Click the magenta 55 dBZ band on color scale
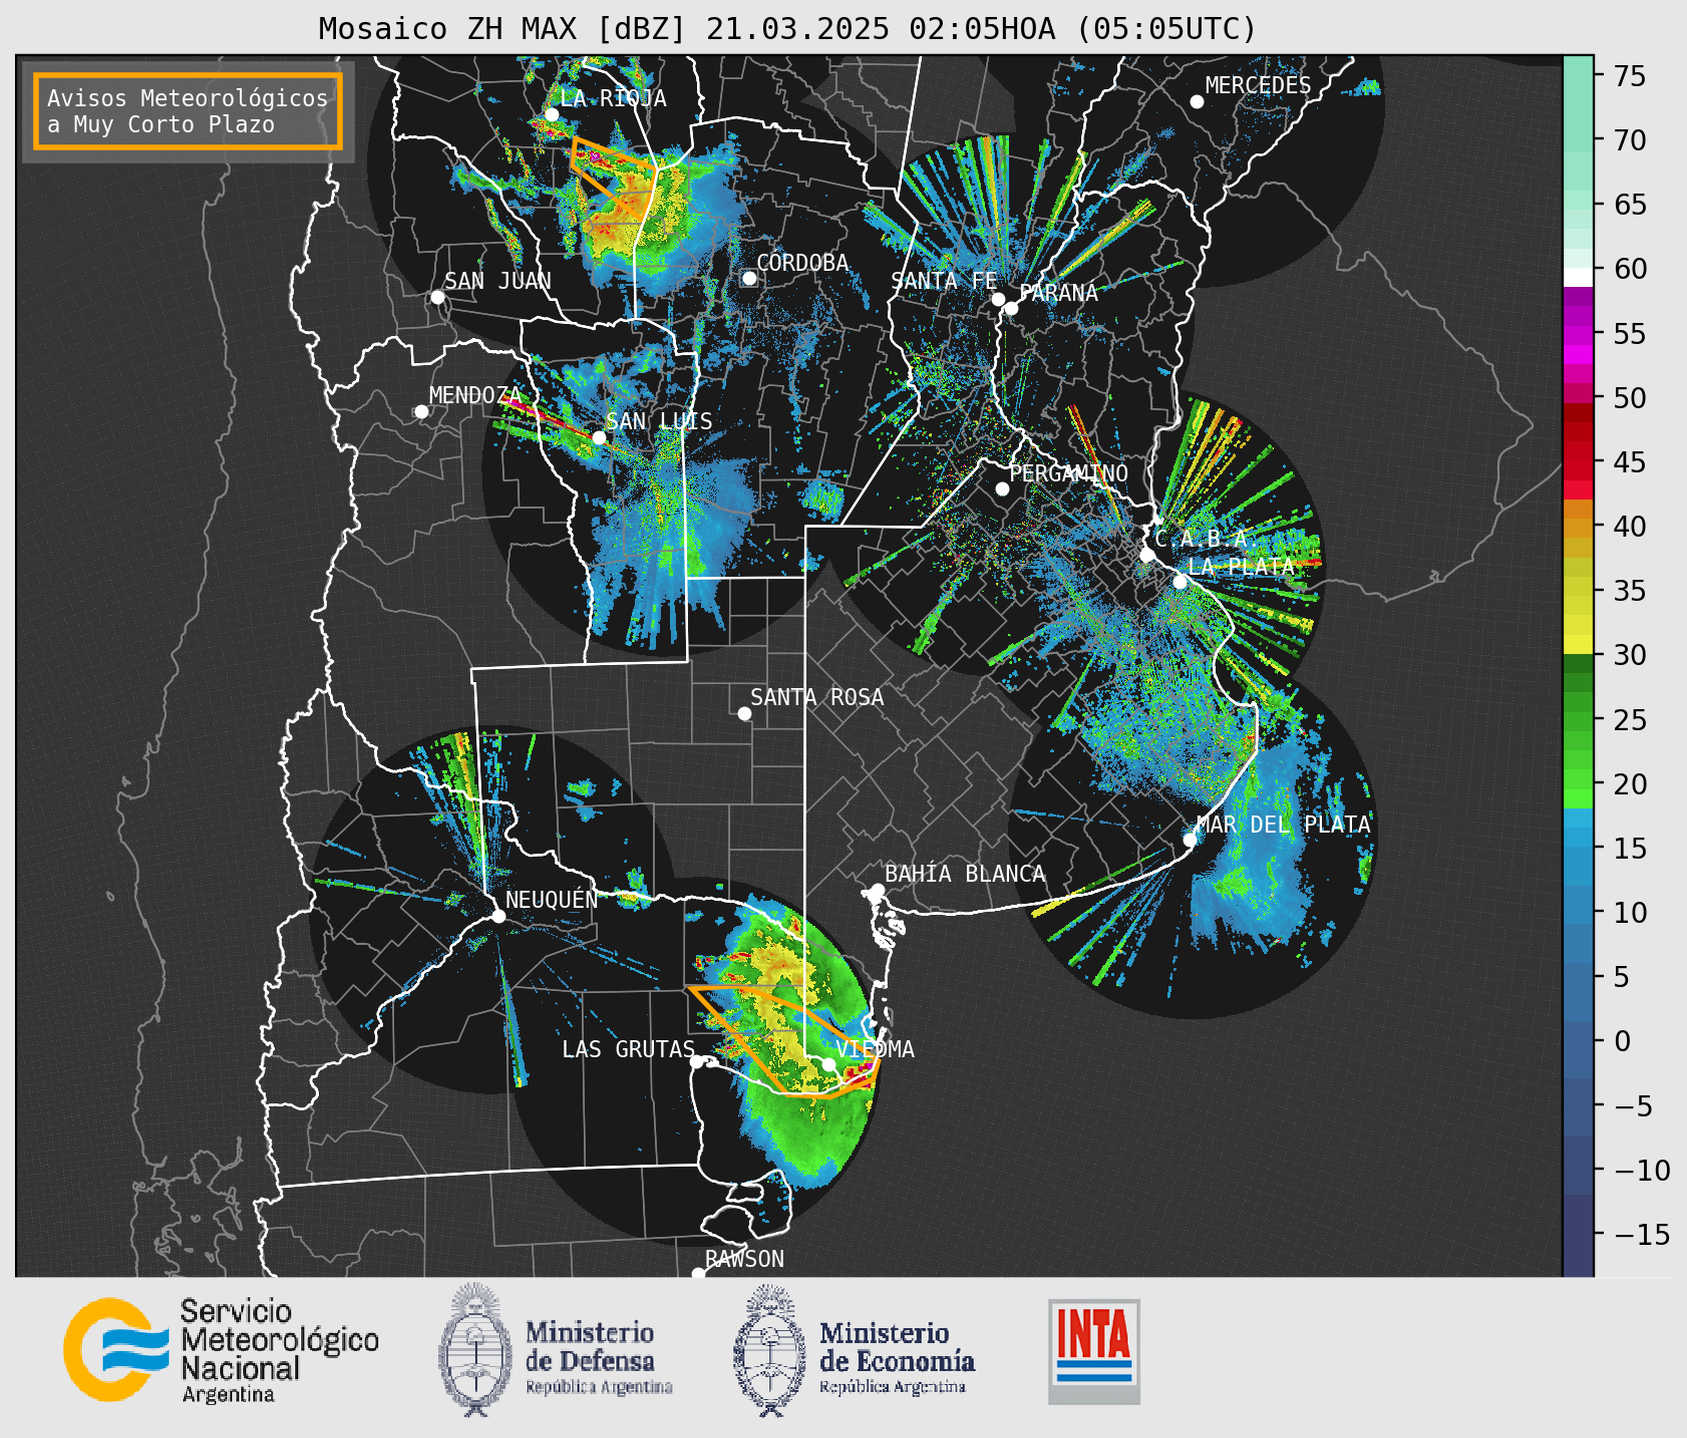 pos(1578,334)
